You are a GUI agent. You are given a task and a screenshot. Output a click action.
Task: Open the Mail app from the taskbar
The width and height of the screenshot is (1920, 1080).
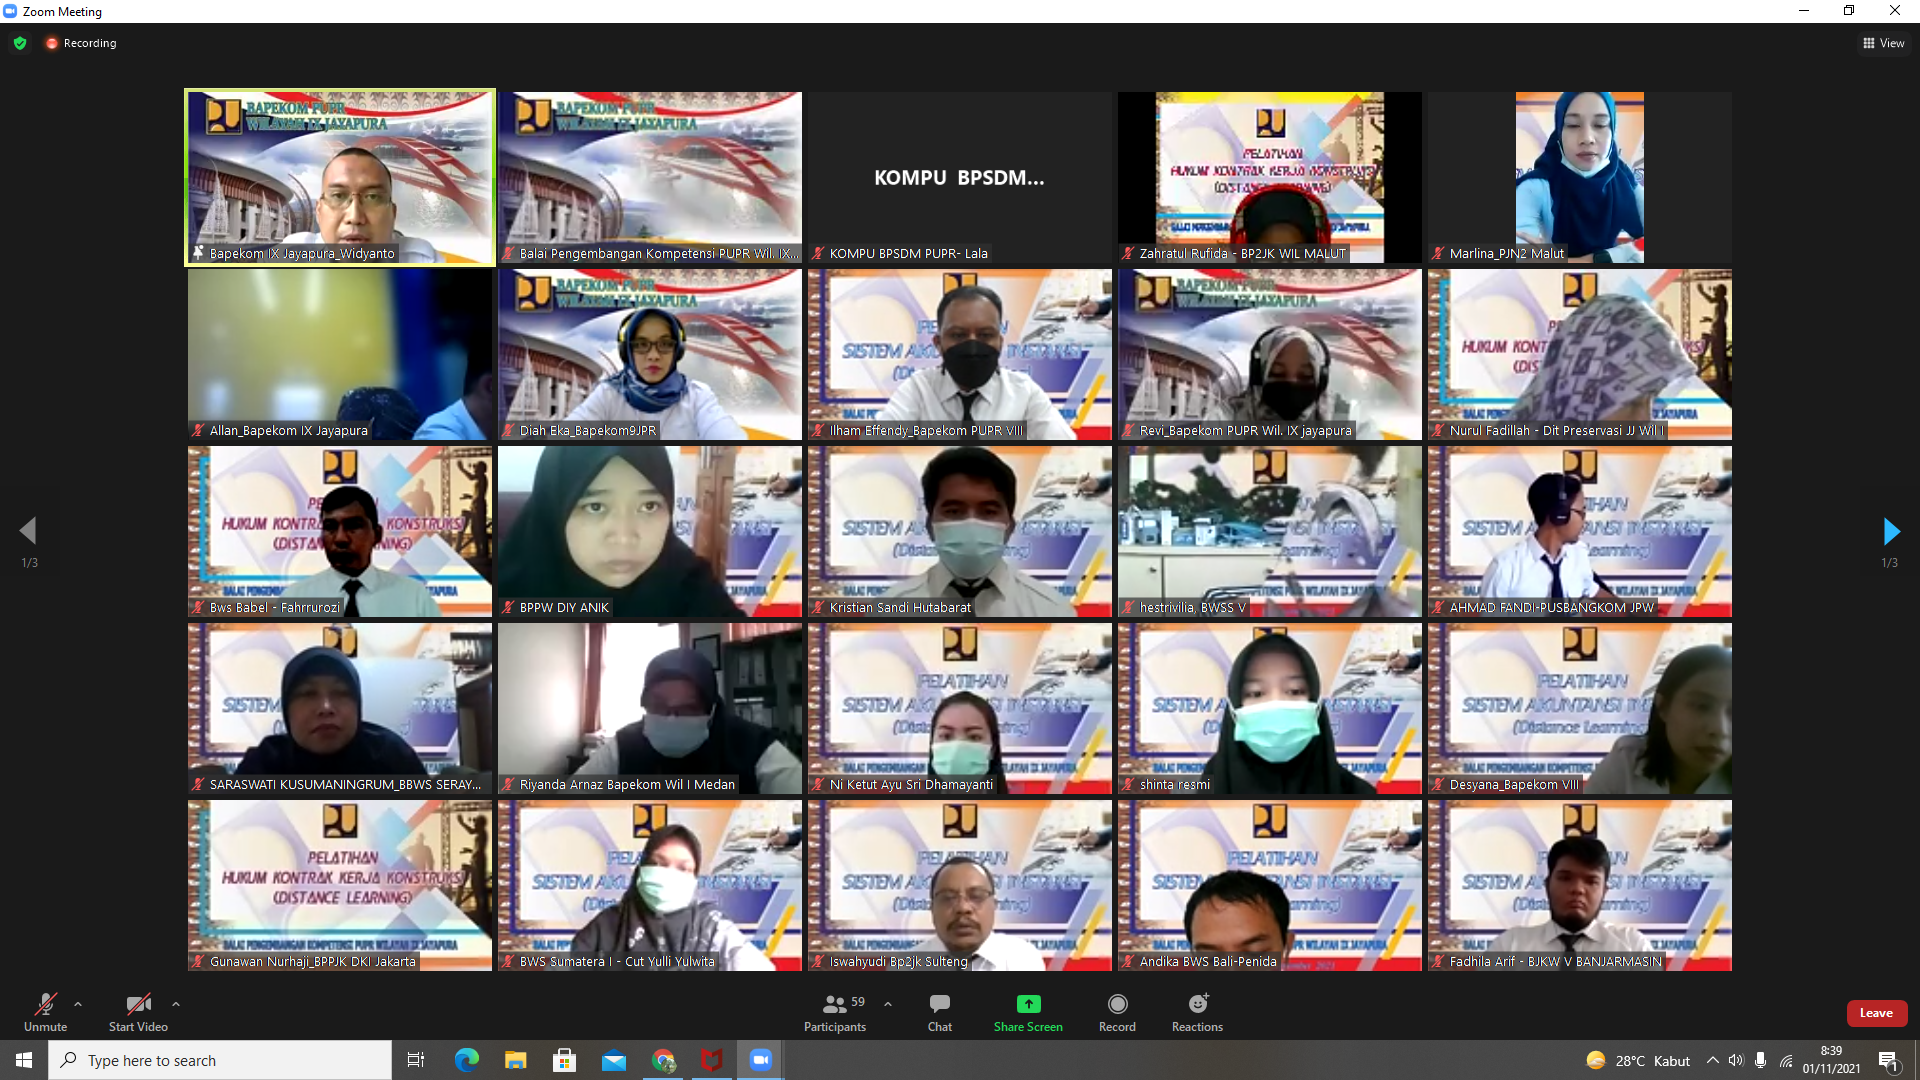tap(613, 1060)
